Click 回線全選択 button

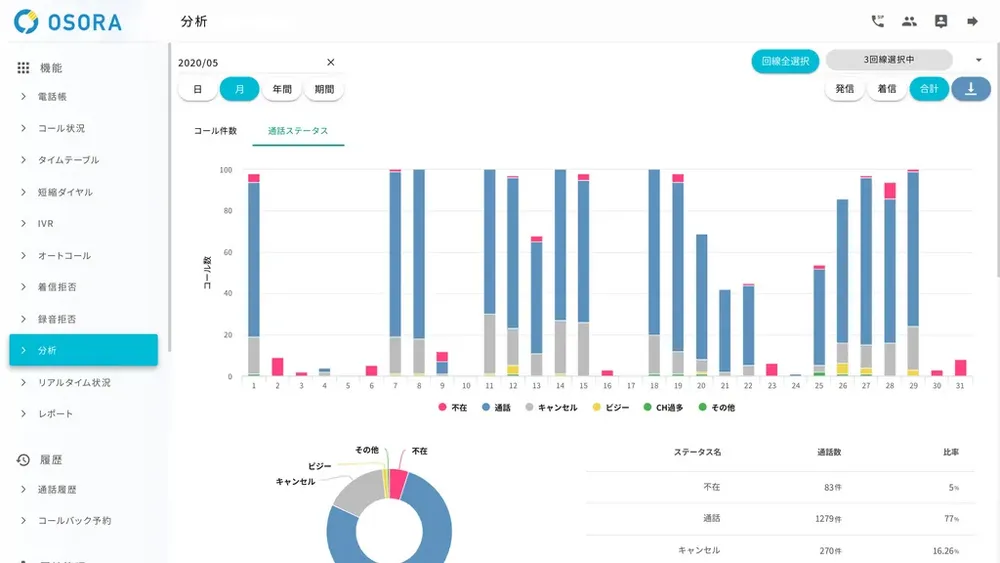pos(785,61)
